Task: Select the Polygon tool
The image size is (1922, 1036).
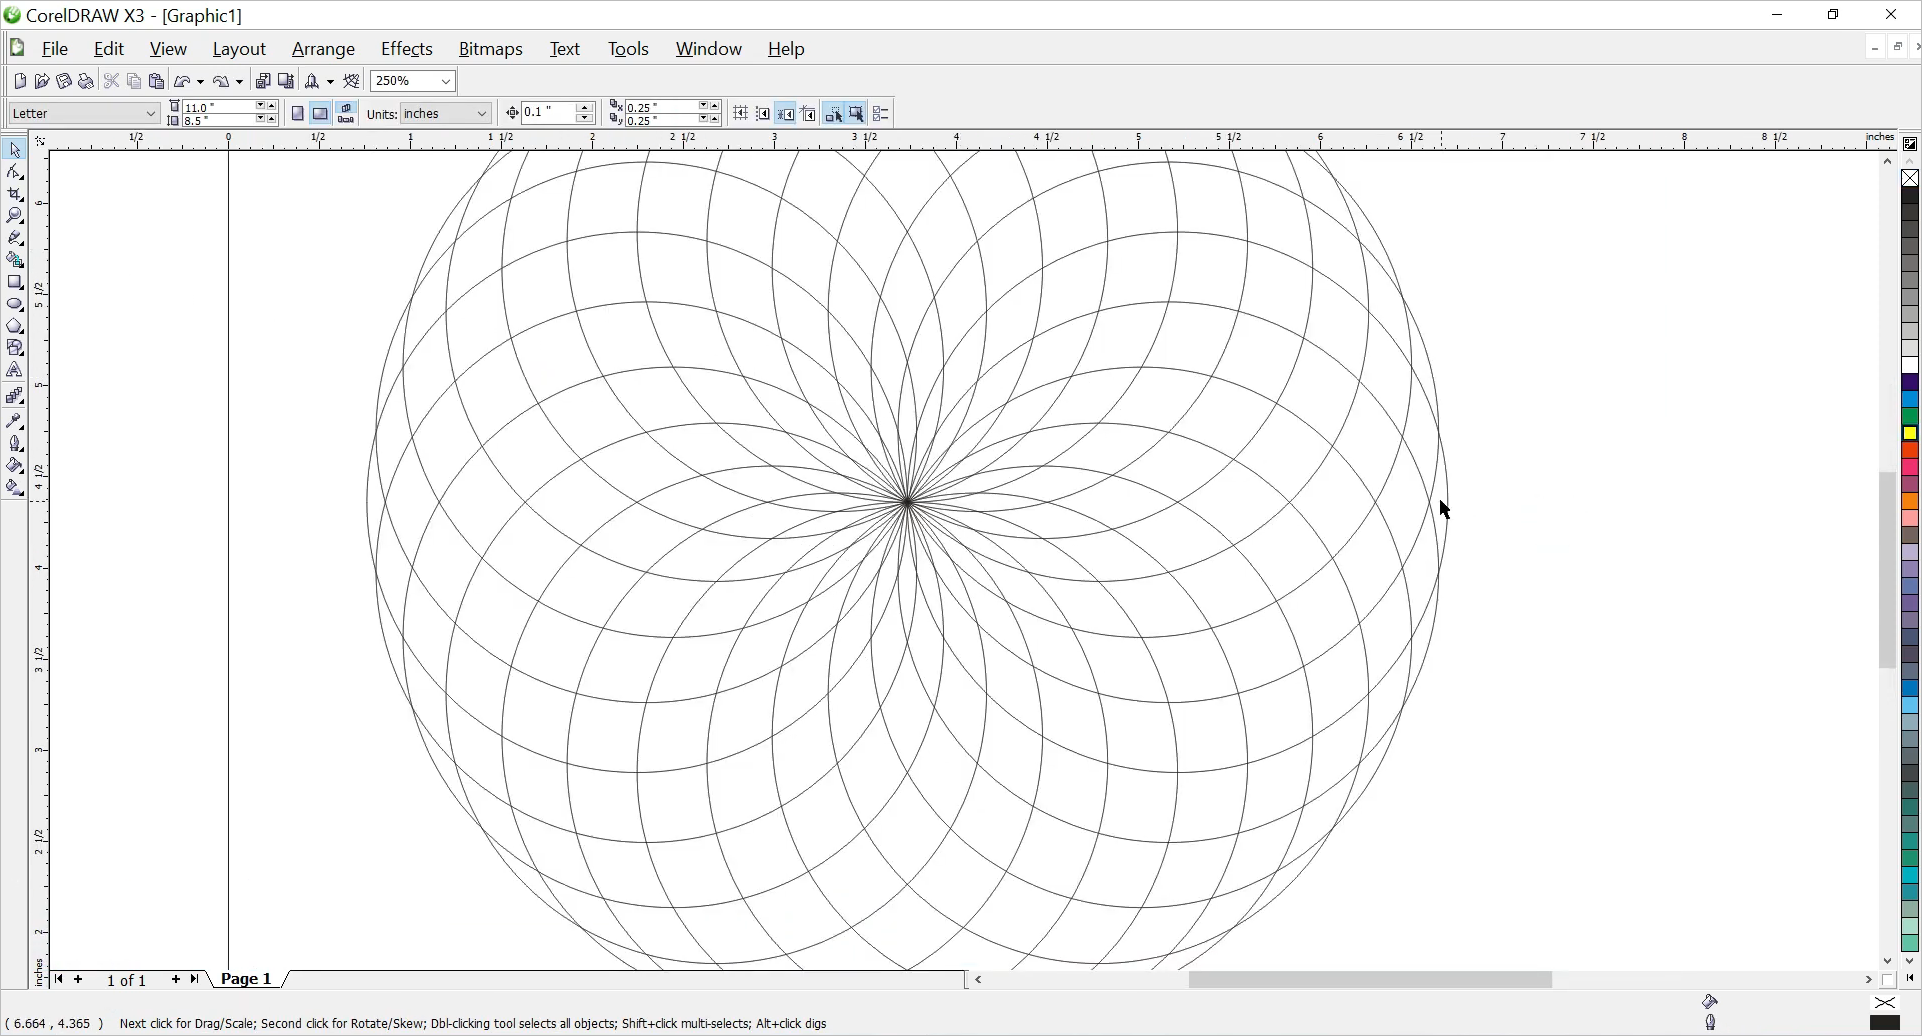Action: pyautogui.click(x=15, y=326)
